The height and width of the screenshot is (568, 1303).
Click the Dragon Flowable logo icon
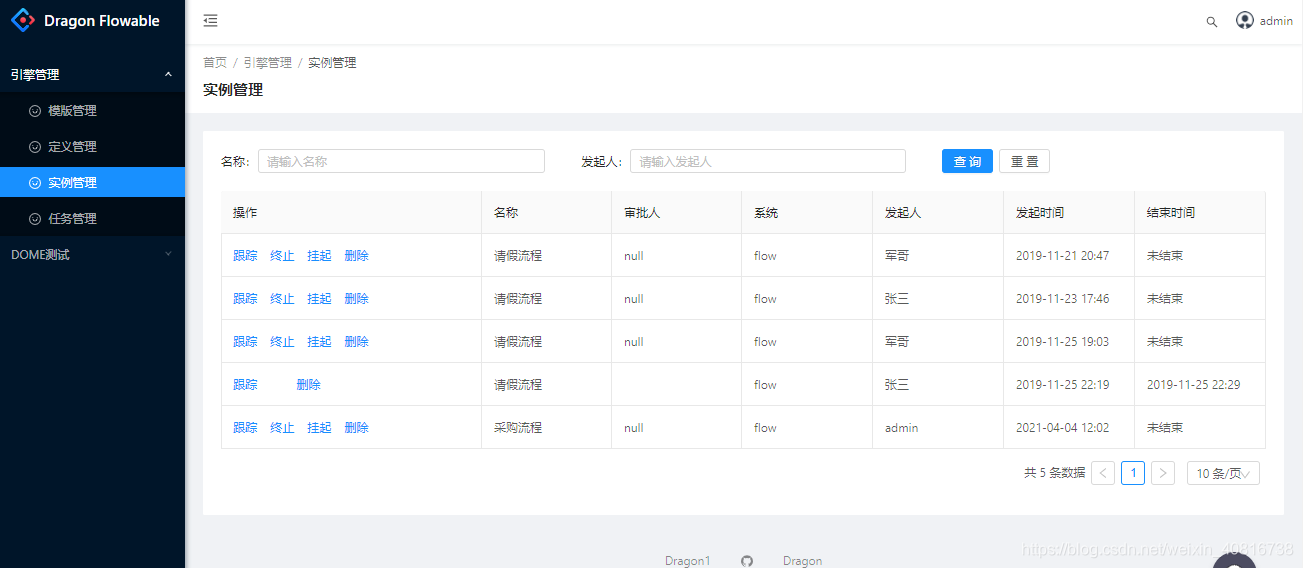(x=23, y=20)
